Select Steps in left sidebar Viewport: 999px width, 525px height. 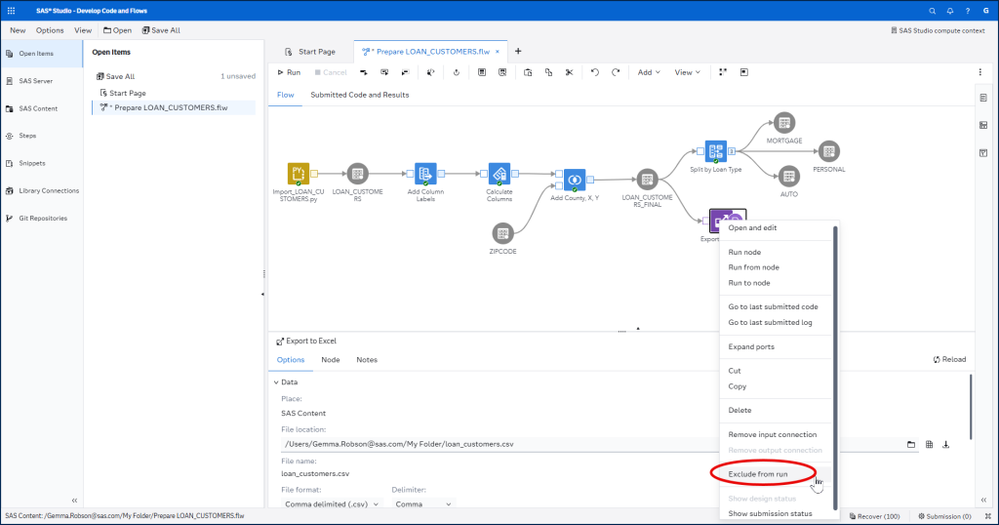click(x=41, y=136)
